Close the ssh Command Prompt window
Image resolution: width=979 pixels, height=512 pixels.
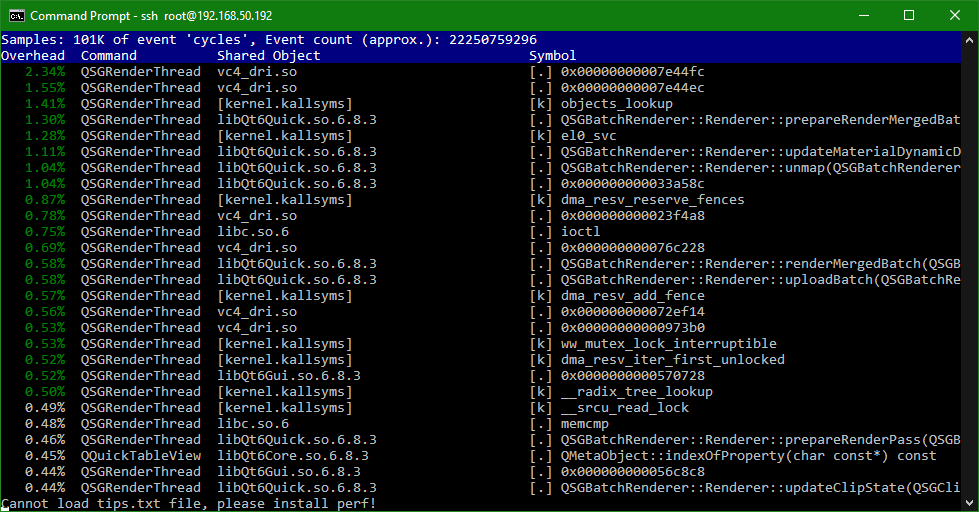[955, 16]
